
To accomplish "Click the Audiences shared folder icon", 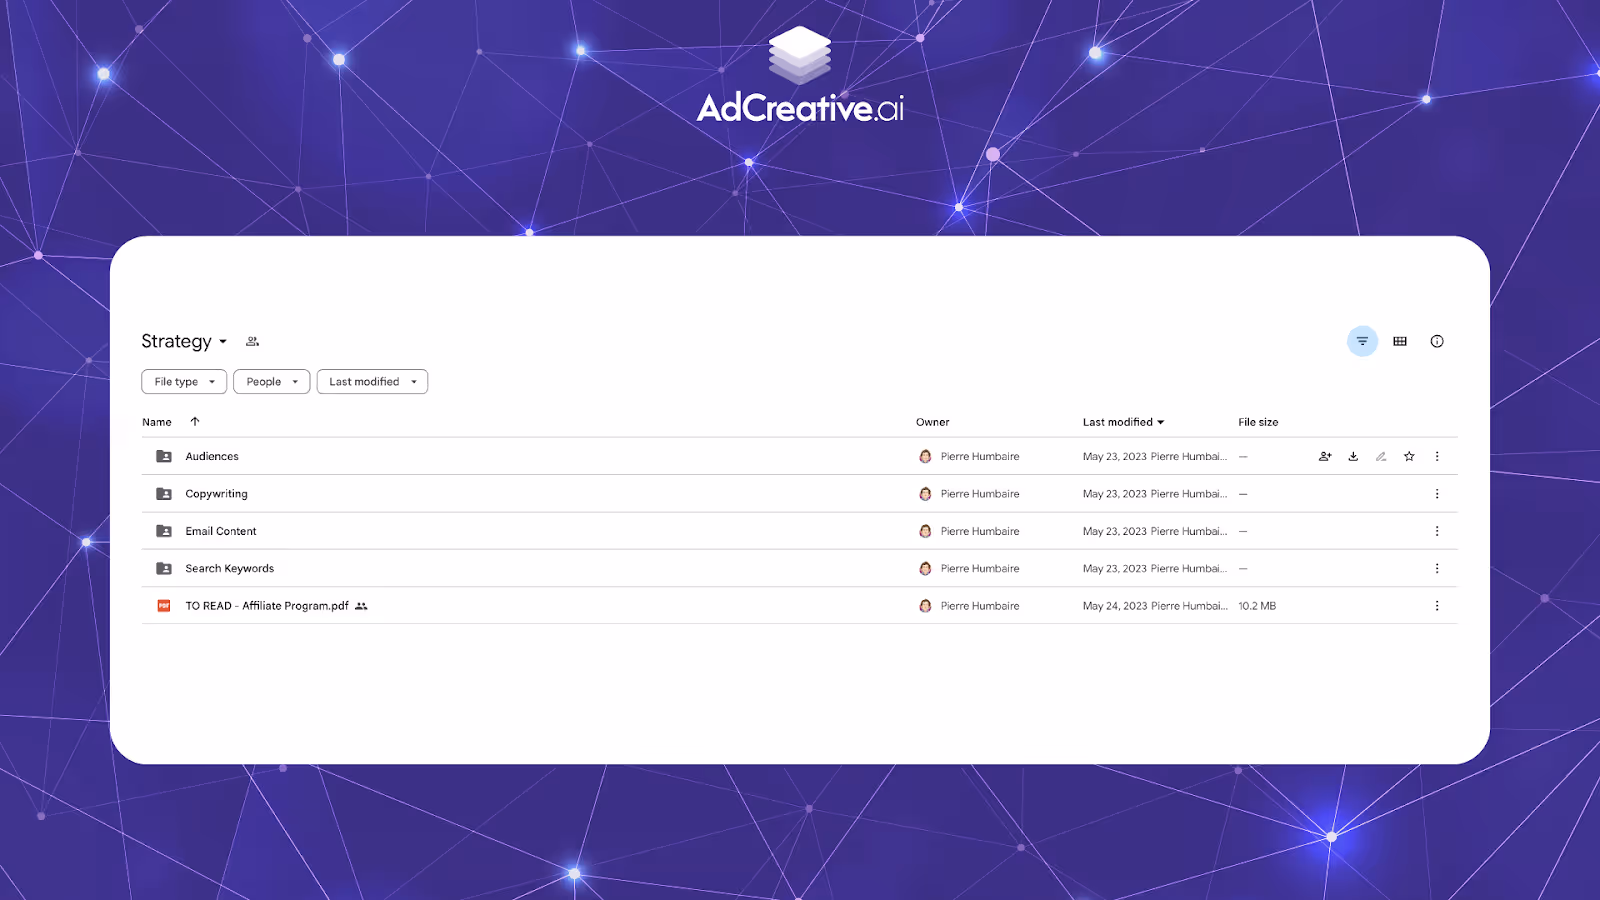I will (164, 456).
